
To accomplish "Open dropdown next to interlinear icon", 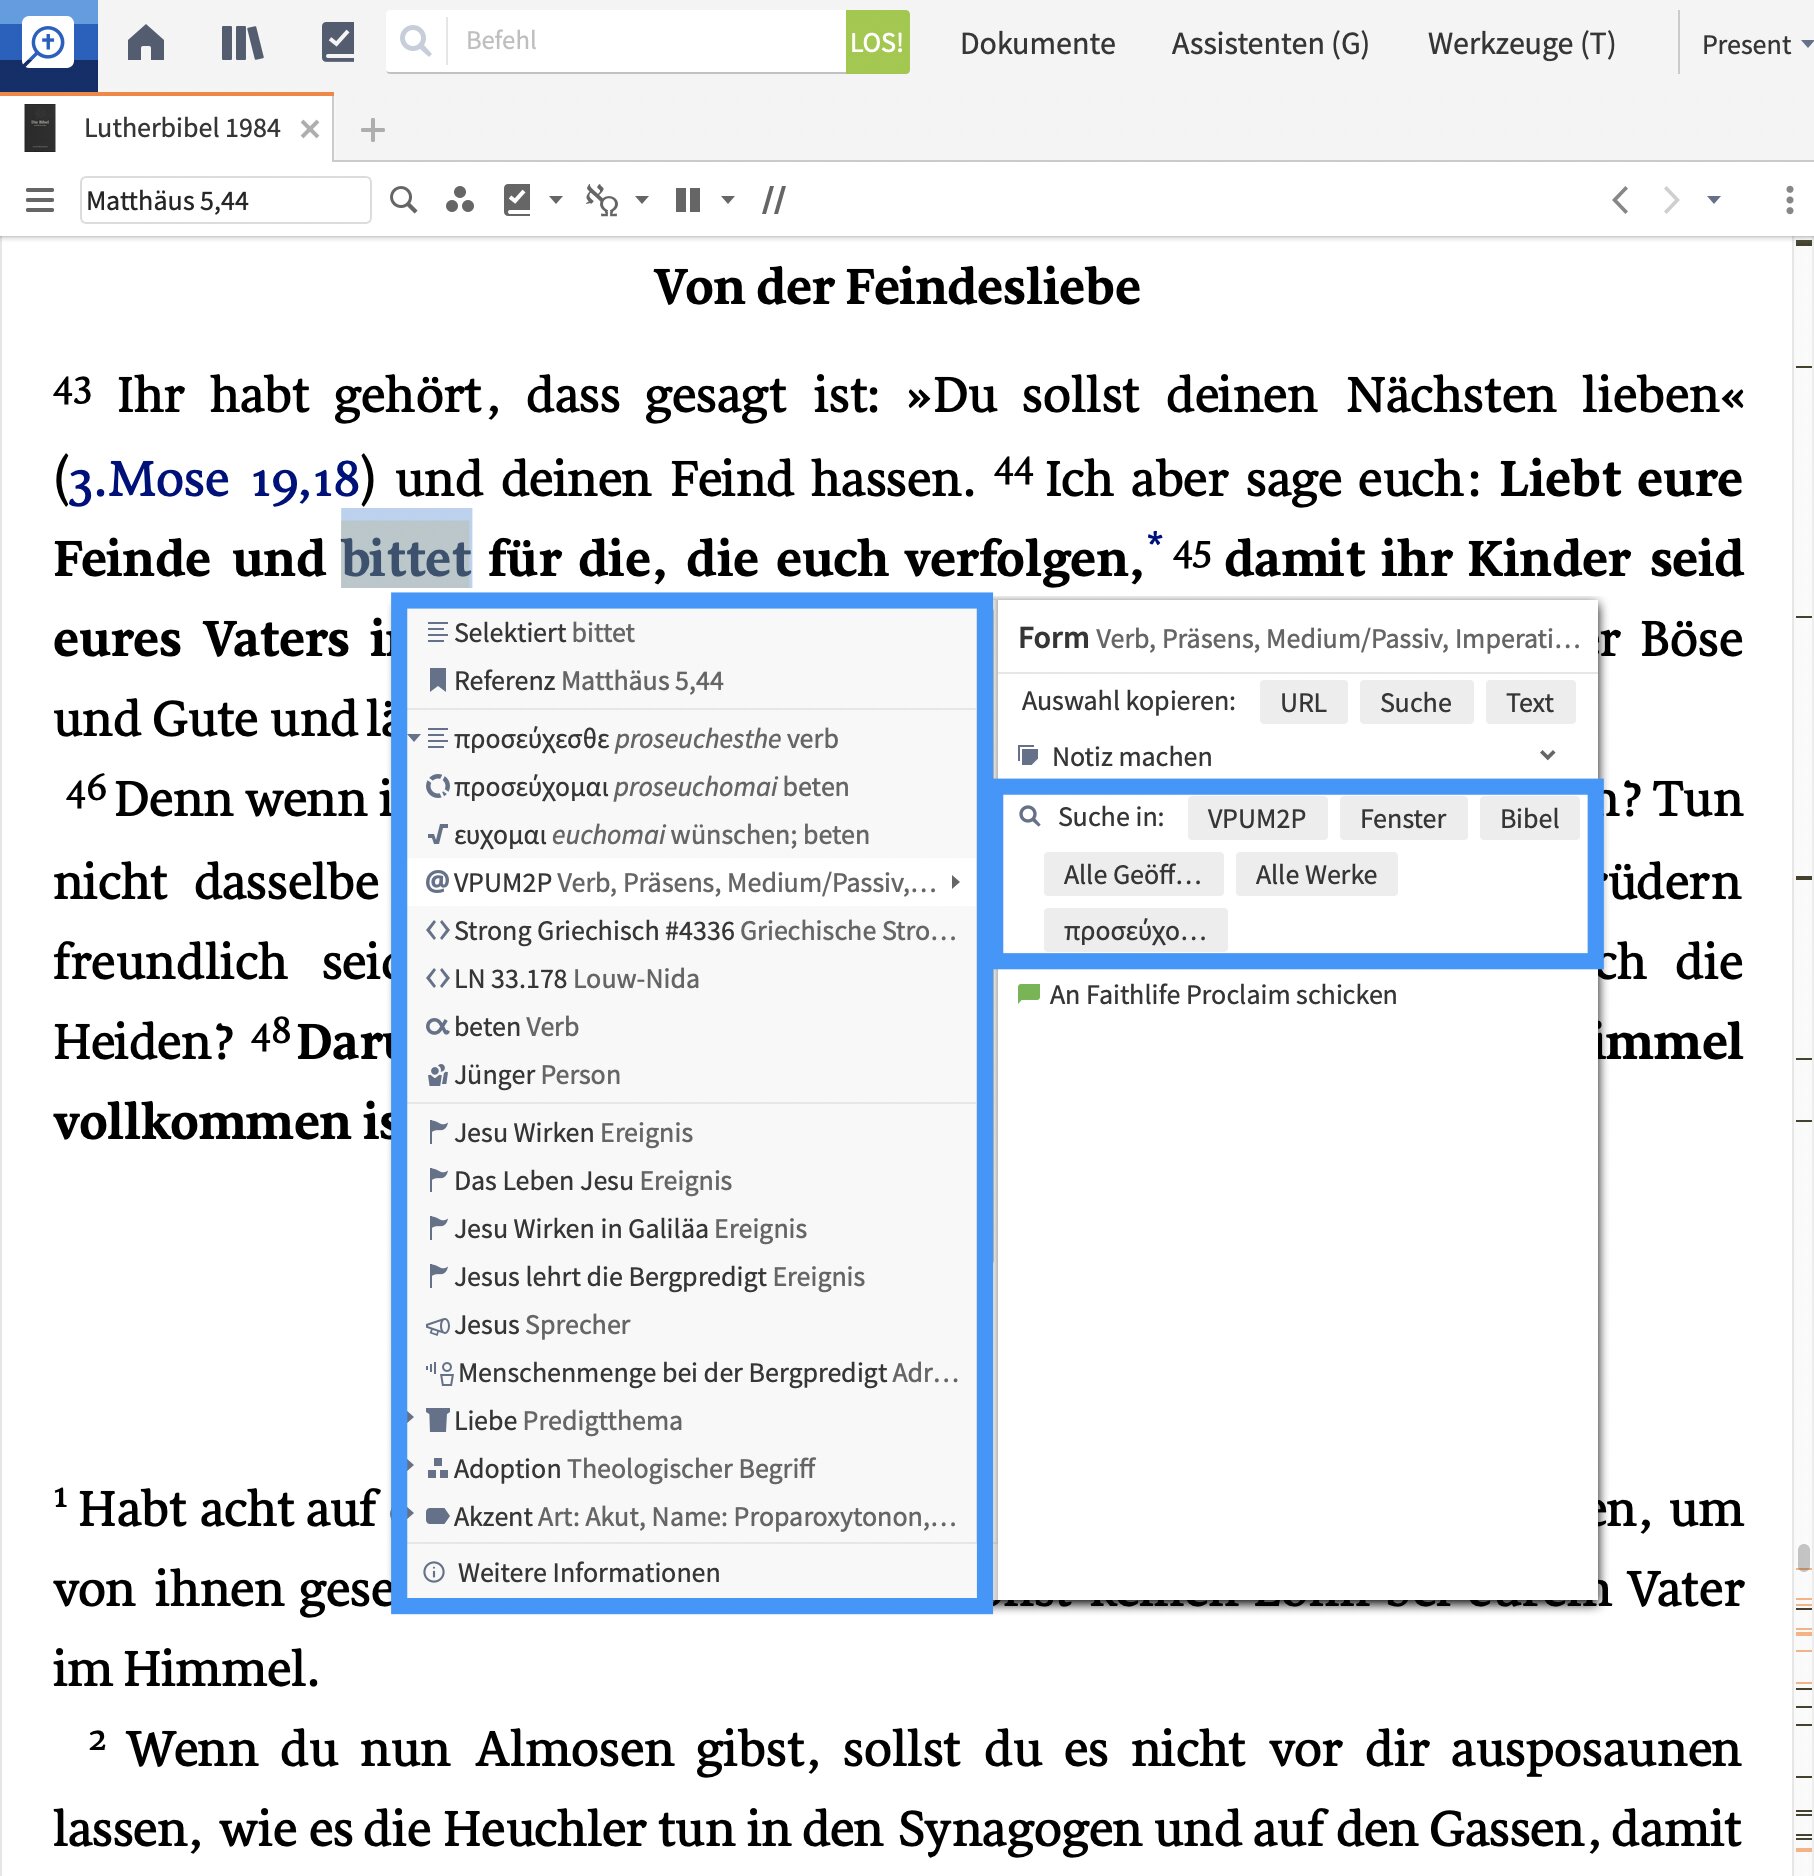I will click(x=642, y=200).
